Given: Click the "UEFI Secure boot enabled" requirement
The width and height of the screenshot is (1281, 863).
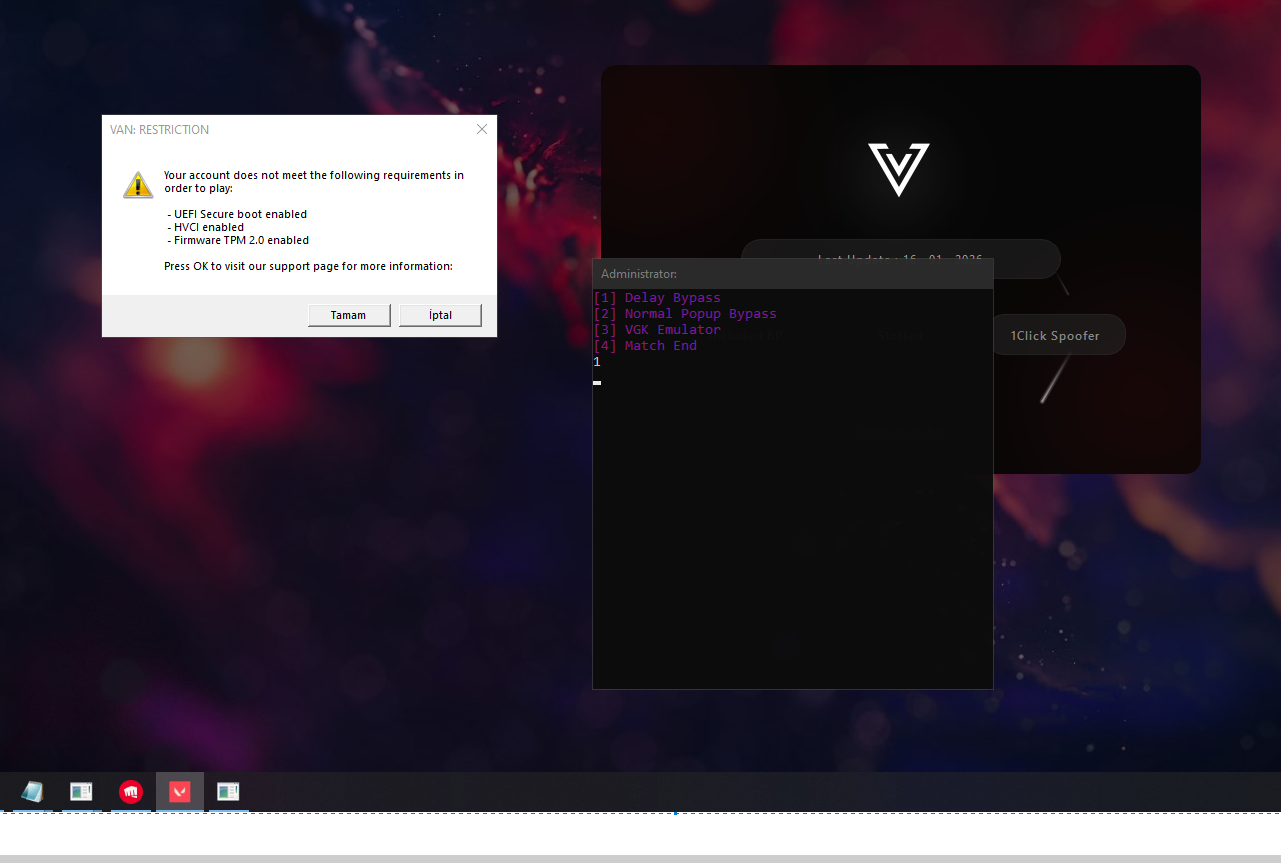Looking at the screenshot, I should click(x=238, y=214).
